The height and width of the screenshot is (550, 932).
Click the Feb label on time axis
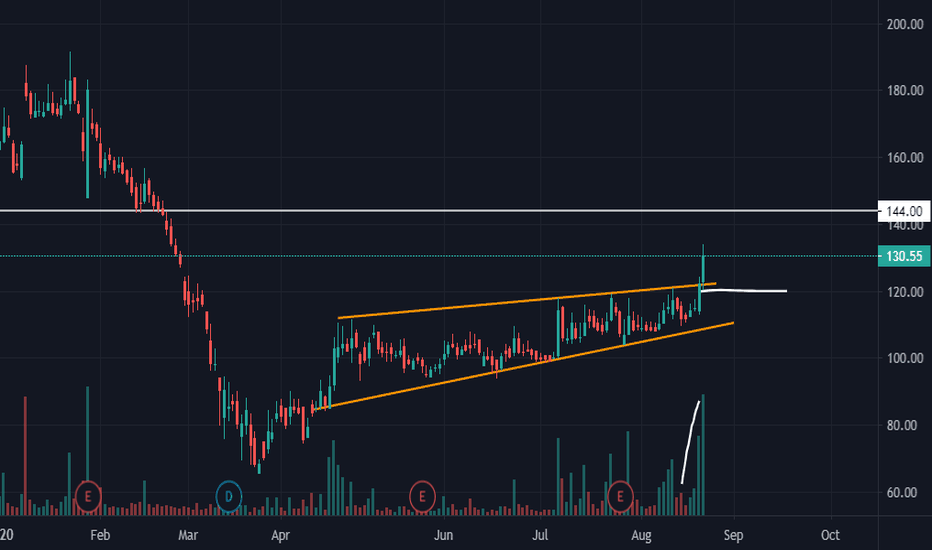click(x=100, y=535)
